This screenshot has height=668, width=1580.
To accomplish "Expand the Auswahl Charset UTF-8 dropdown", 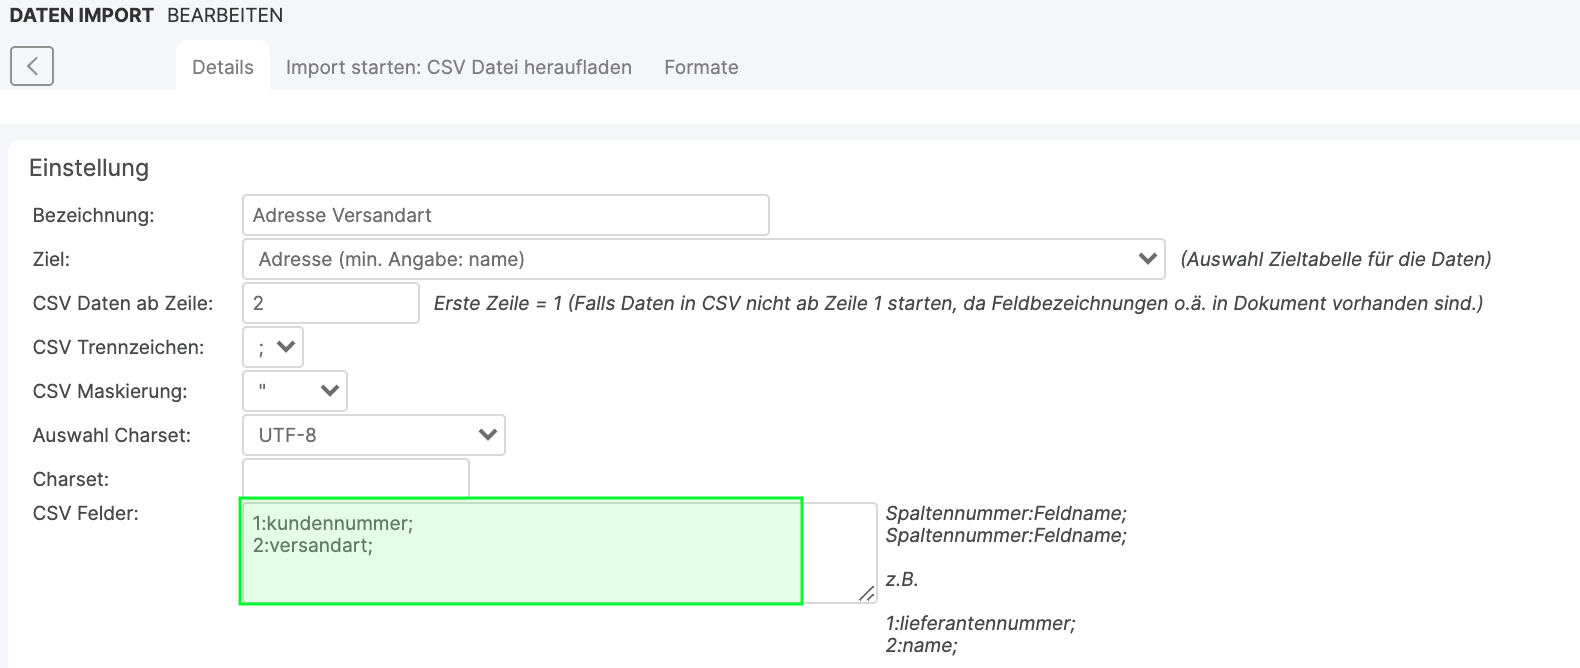I will pyautogui.click(x=374, y=435).
